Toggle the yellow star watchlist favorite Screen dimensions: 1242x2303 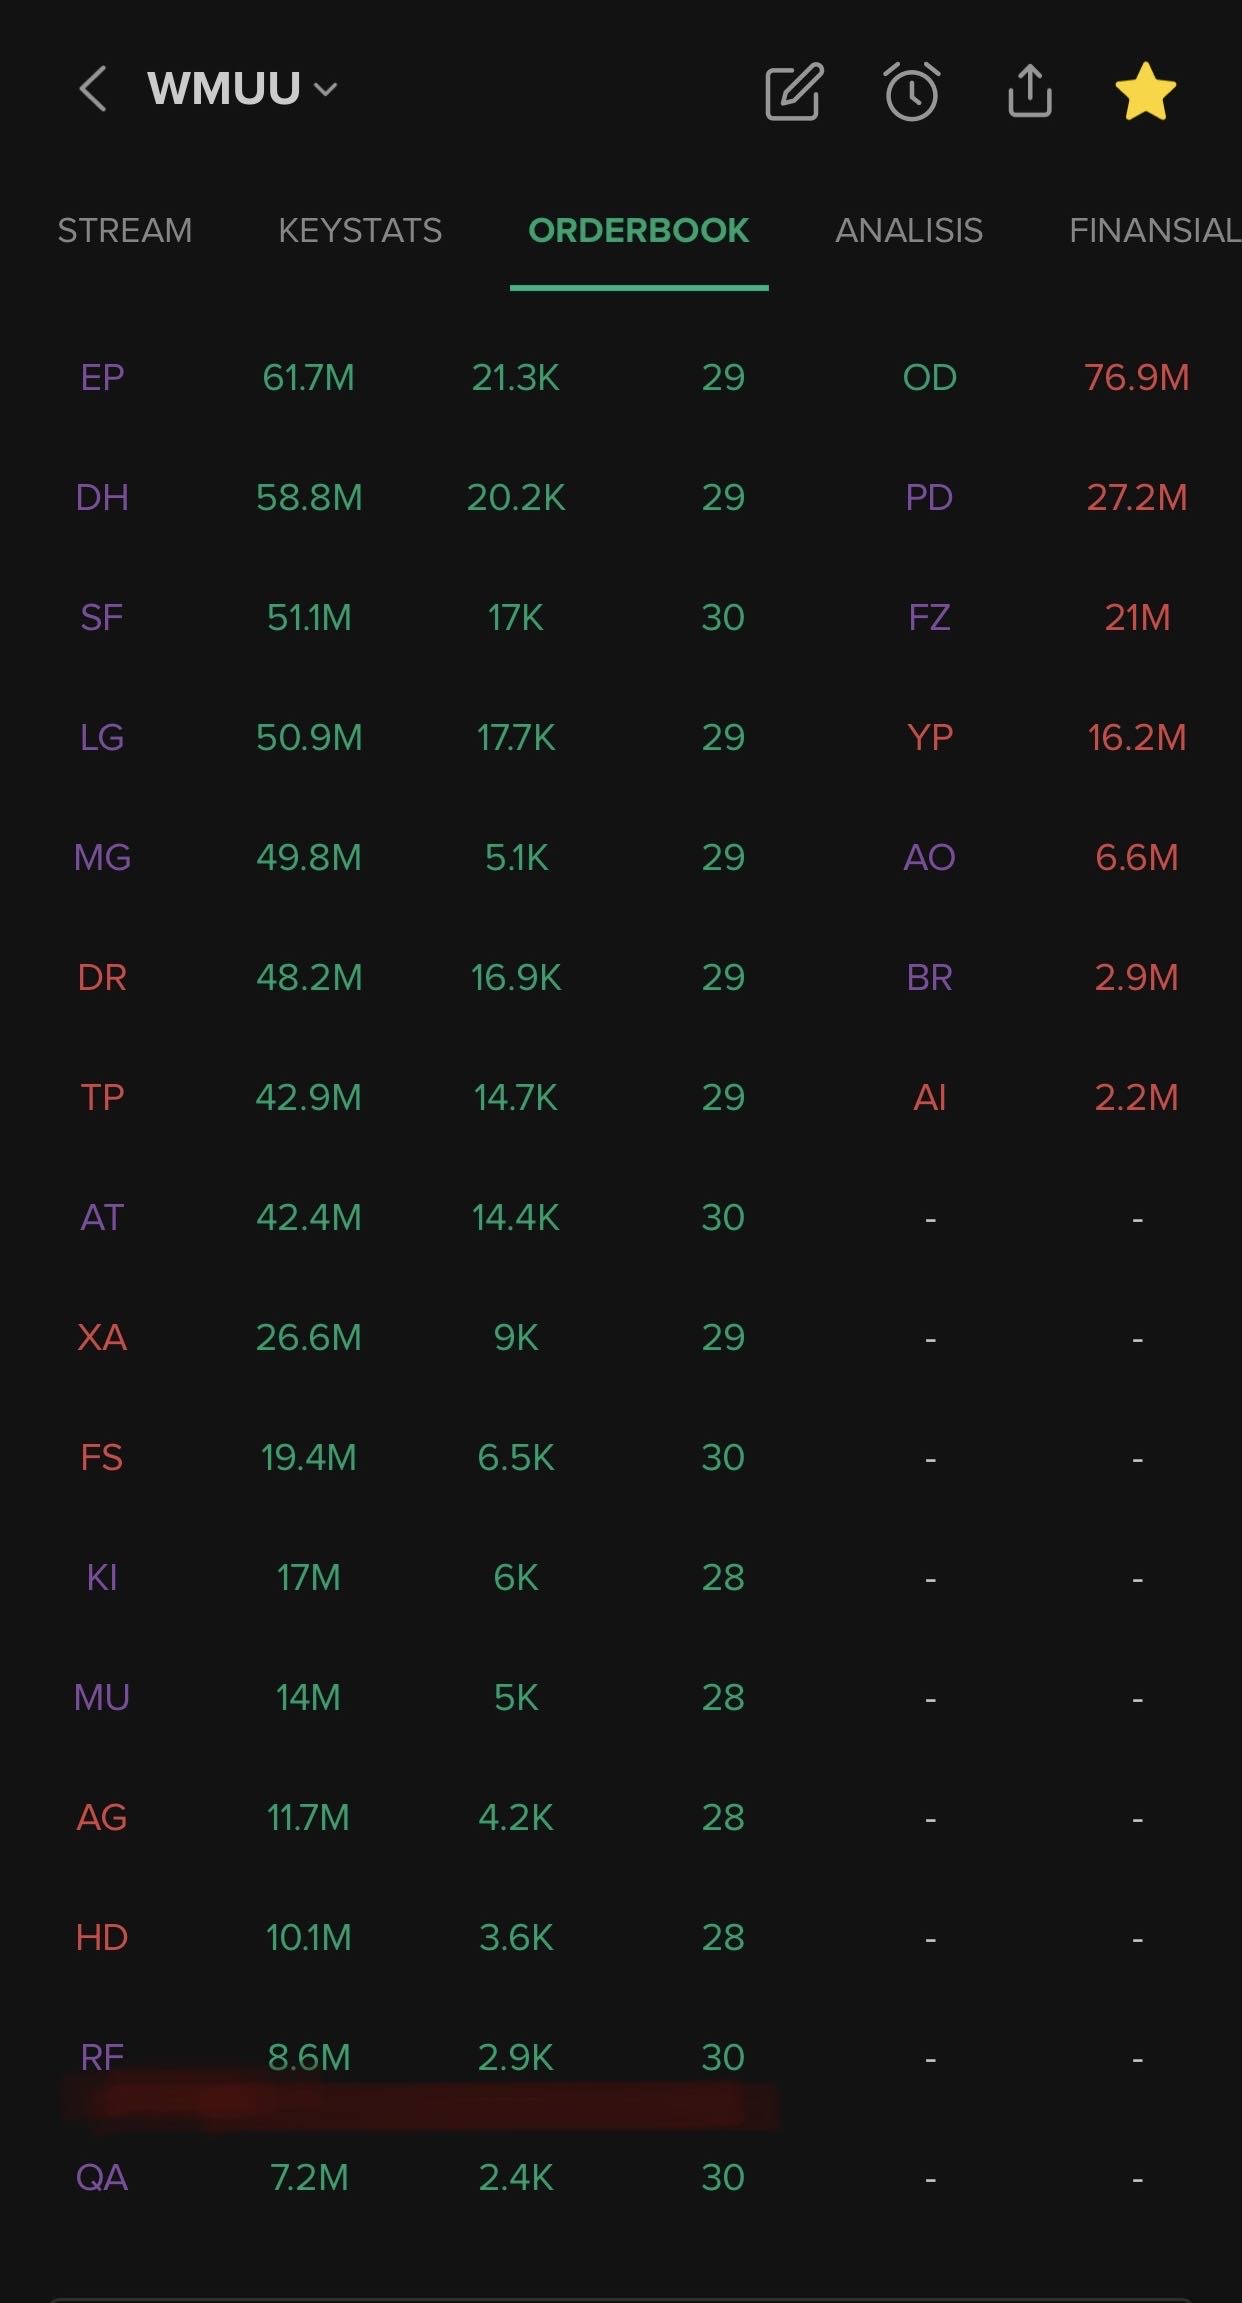click(1145, 91)
